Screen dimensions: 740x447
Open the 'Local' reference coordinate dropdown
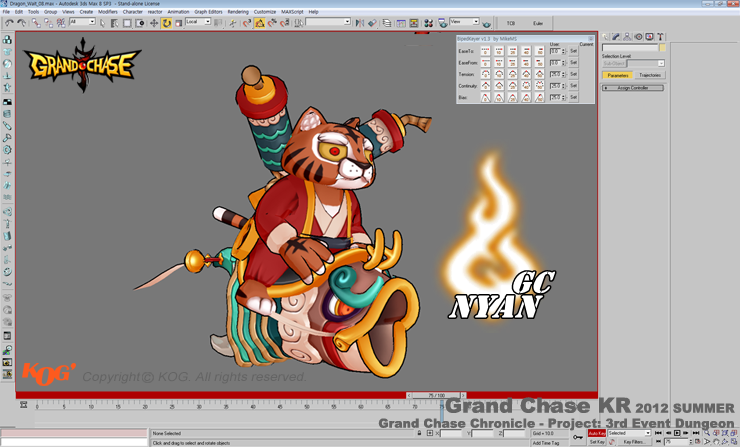[x=198, y=22]
